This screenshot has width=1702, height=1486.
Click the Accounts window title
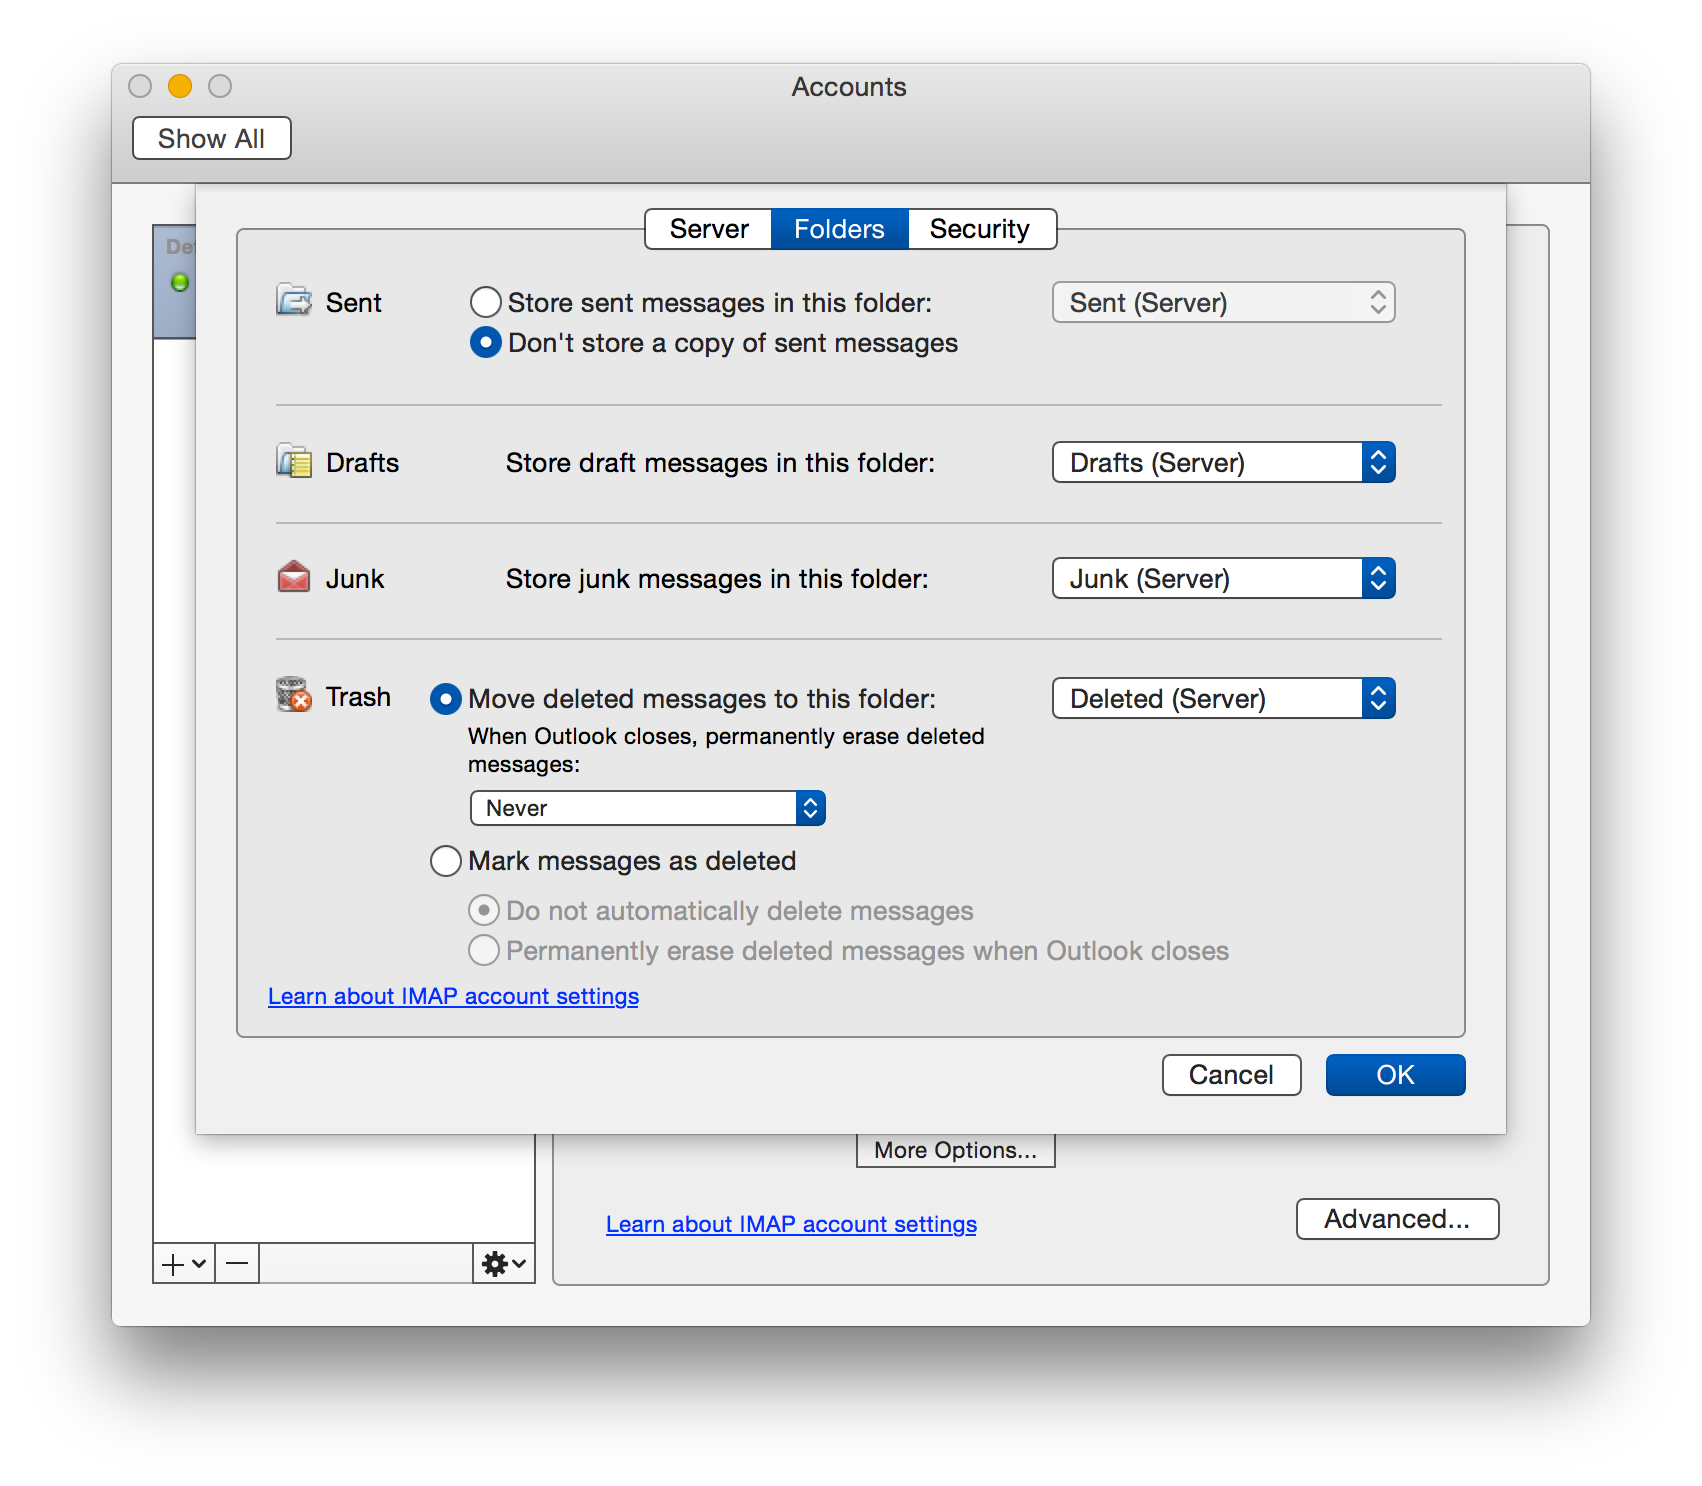click(849, 87)
